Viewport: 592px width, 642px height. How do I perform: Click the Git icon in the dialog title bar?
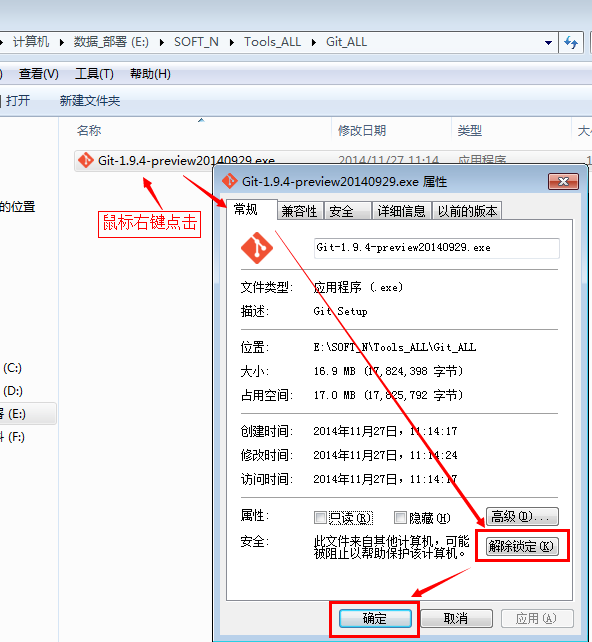tap(229, 181)
